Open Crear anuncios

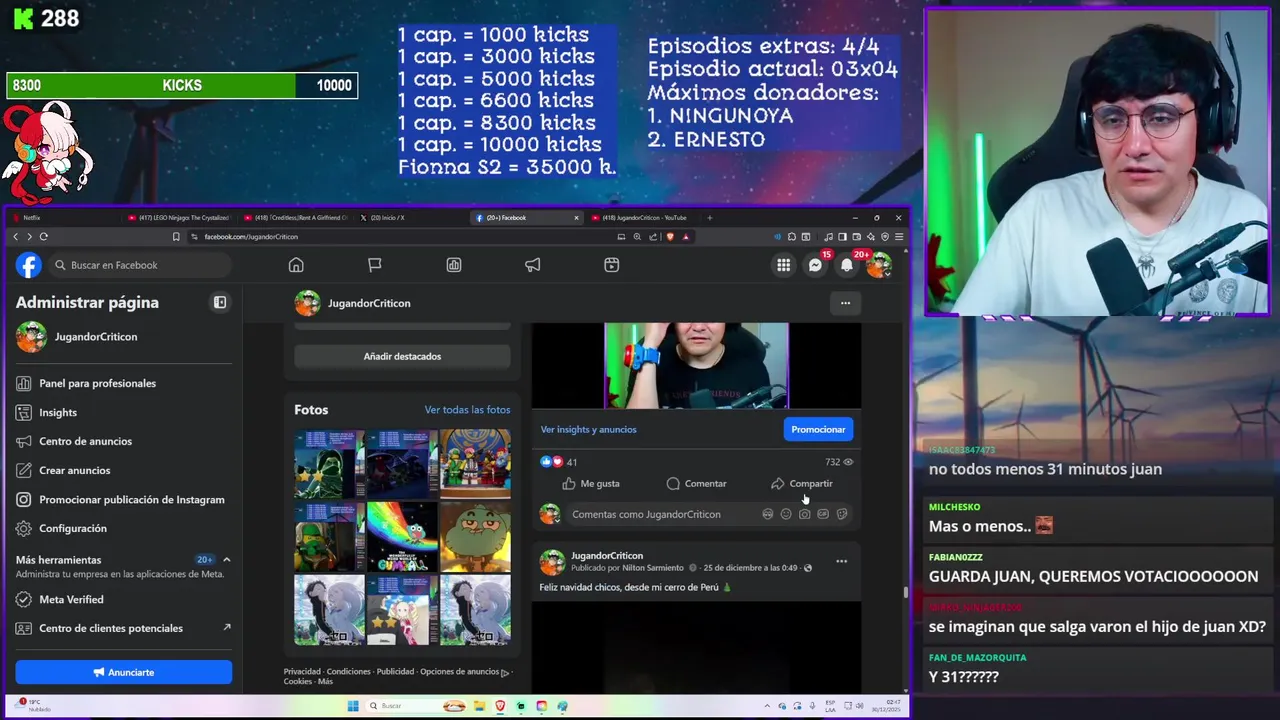tap(123, 470)
